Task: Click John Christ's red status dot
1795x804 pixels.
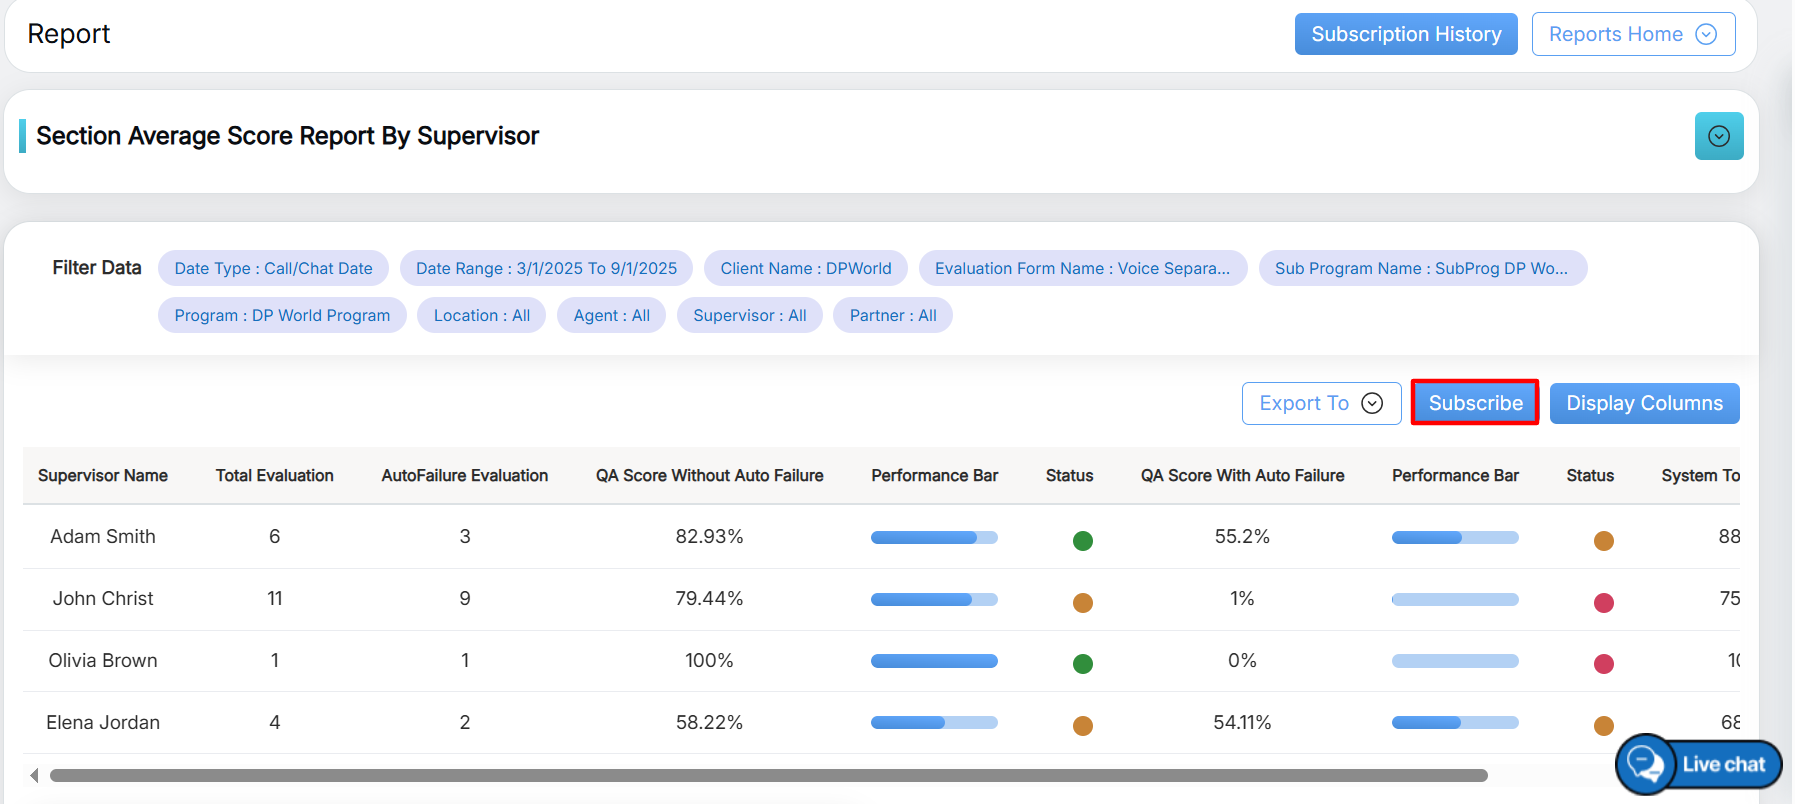Action: click(1603, 603)
